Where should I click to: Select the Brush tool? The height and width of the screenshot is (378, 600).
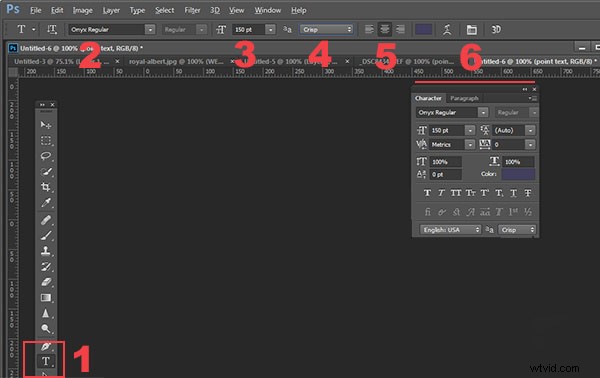point(46,235)
